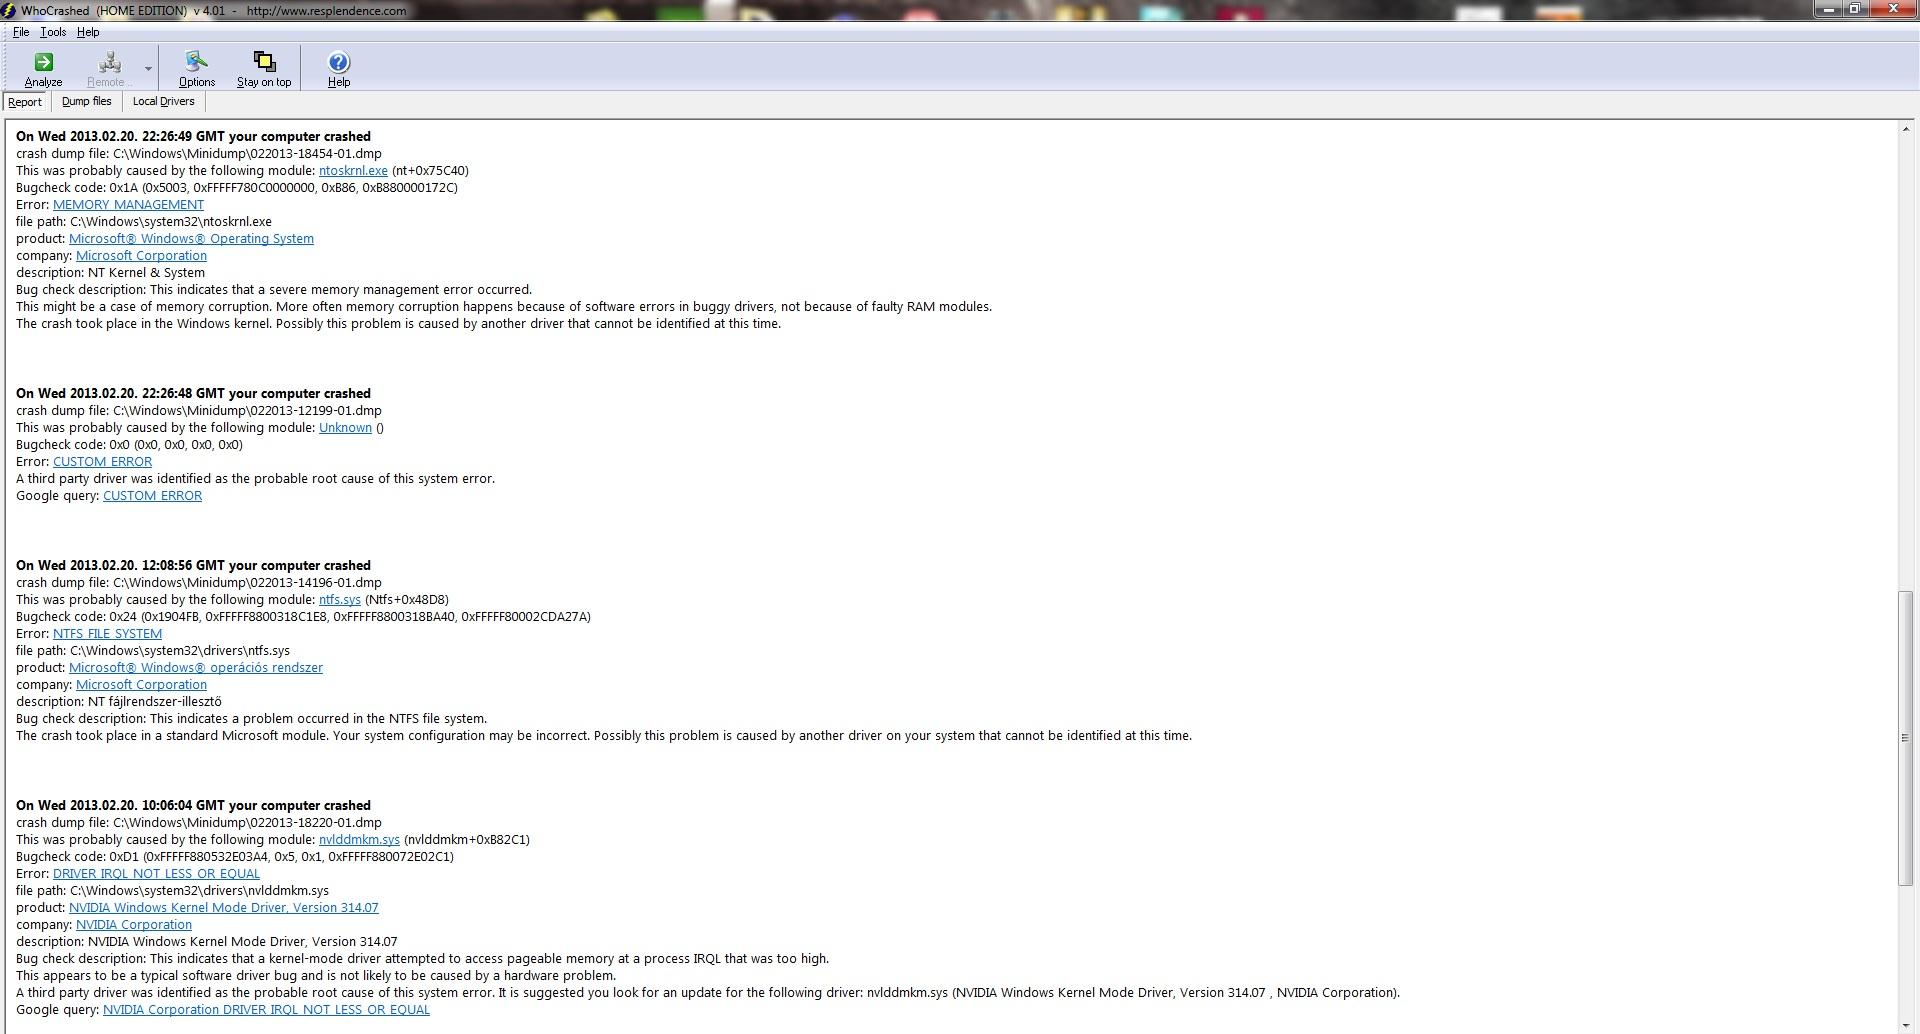Select the Report tab
The width and height of the screenshot is (1920, 1034).
click(25, 102)
